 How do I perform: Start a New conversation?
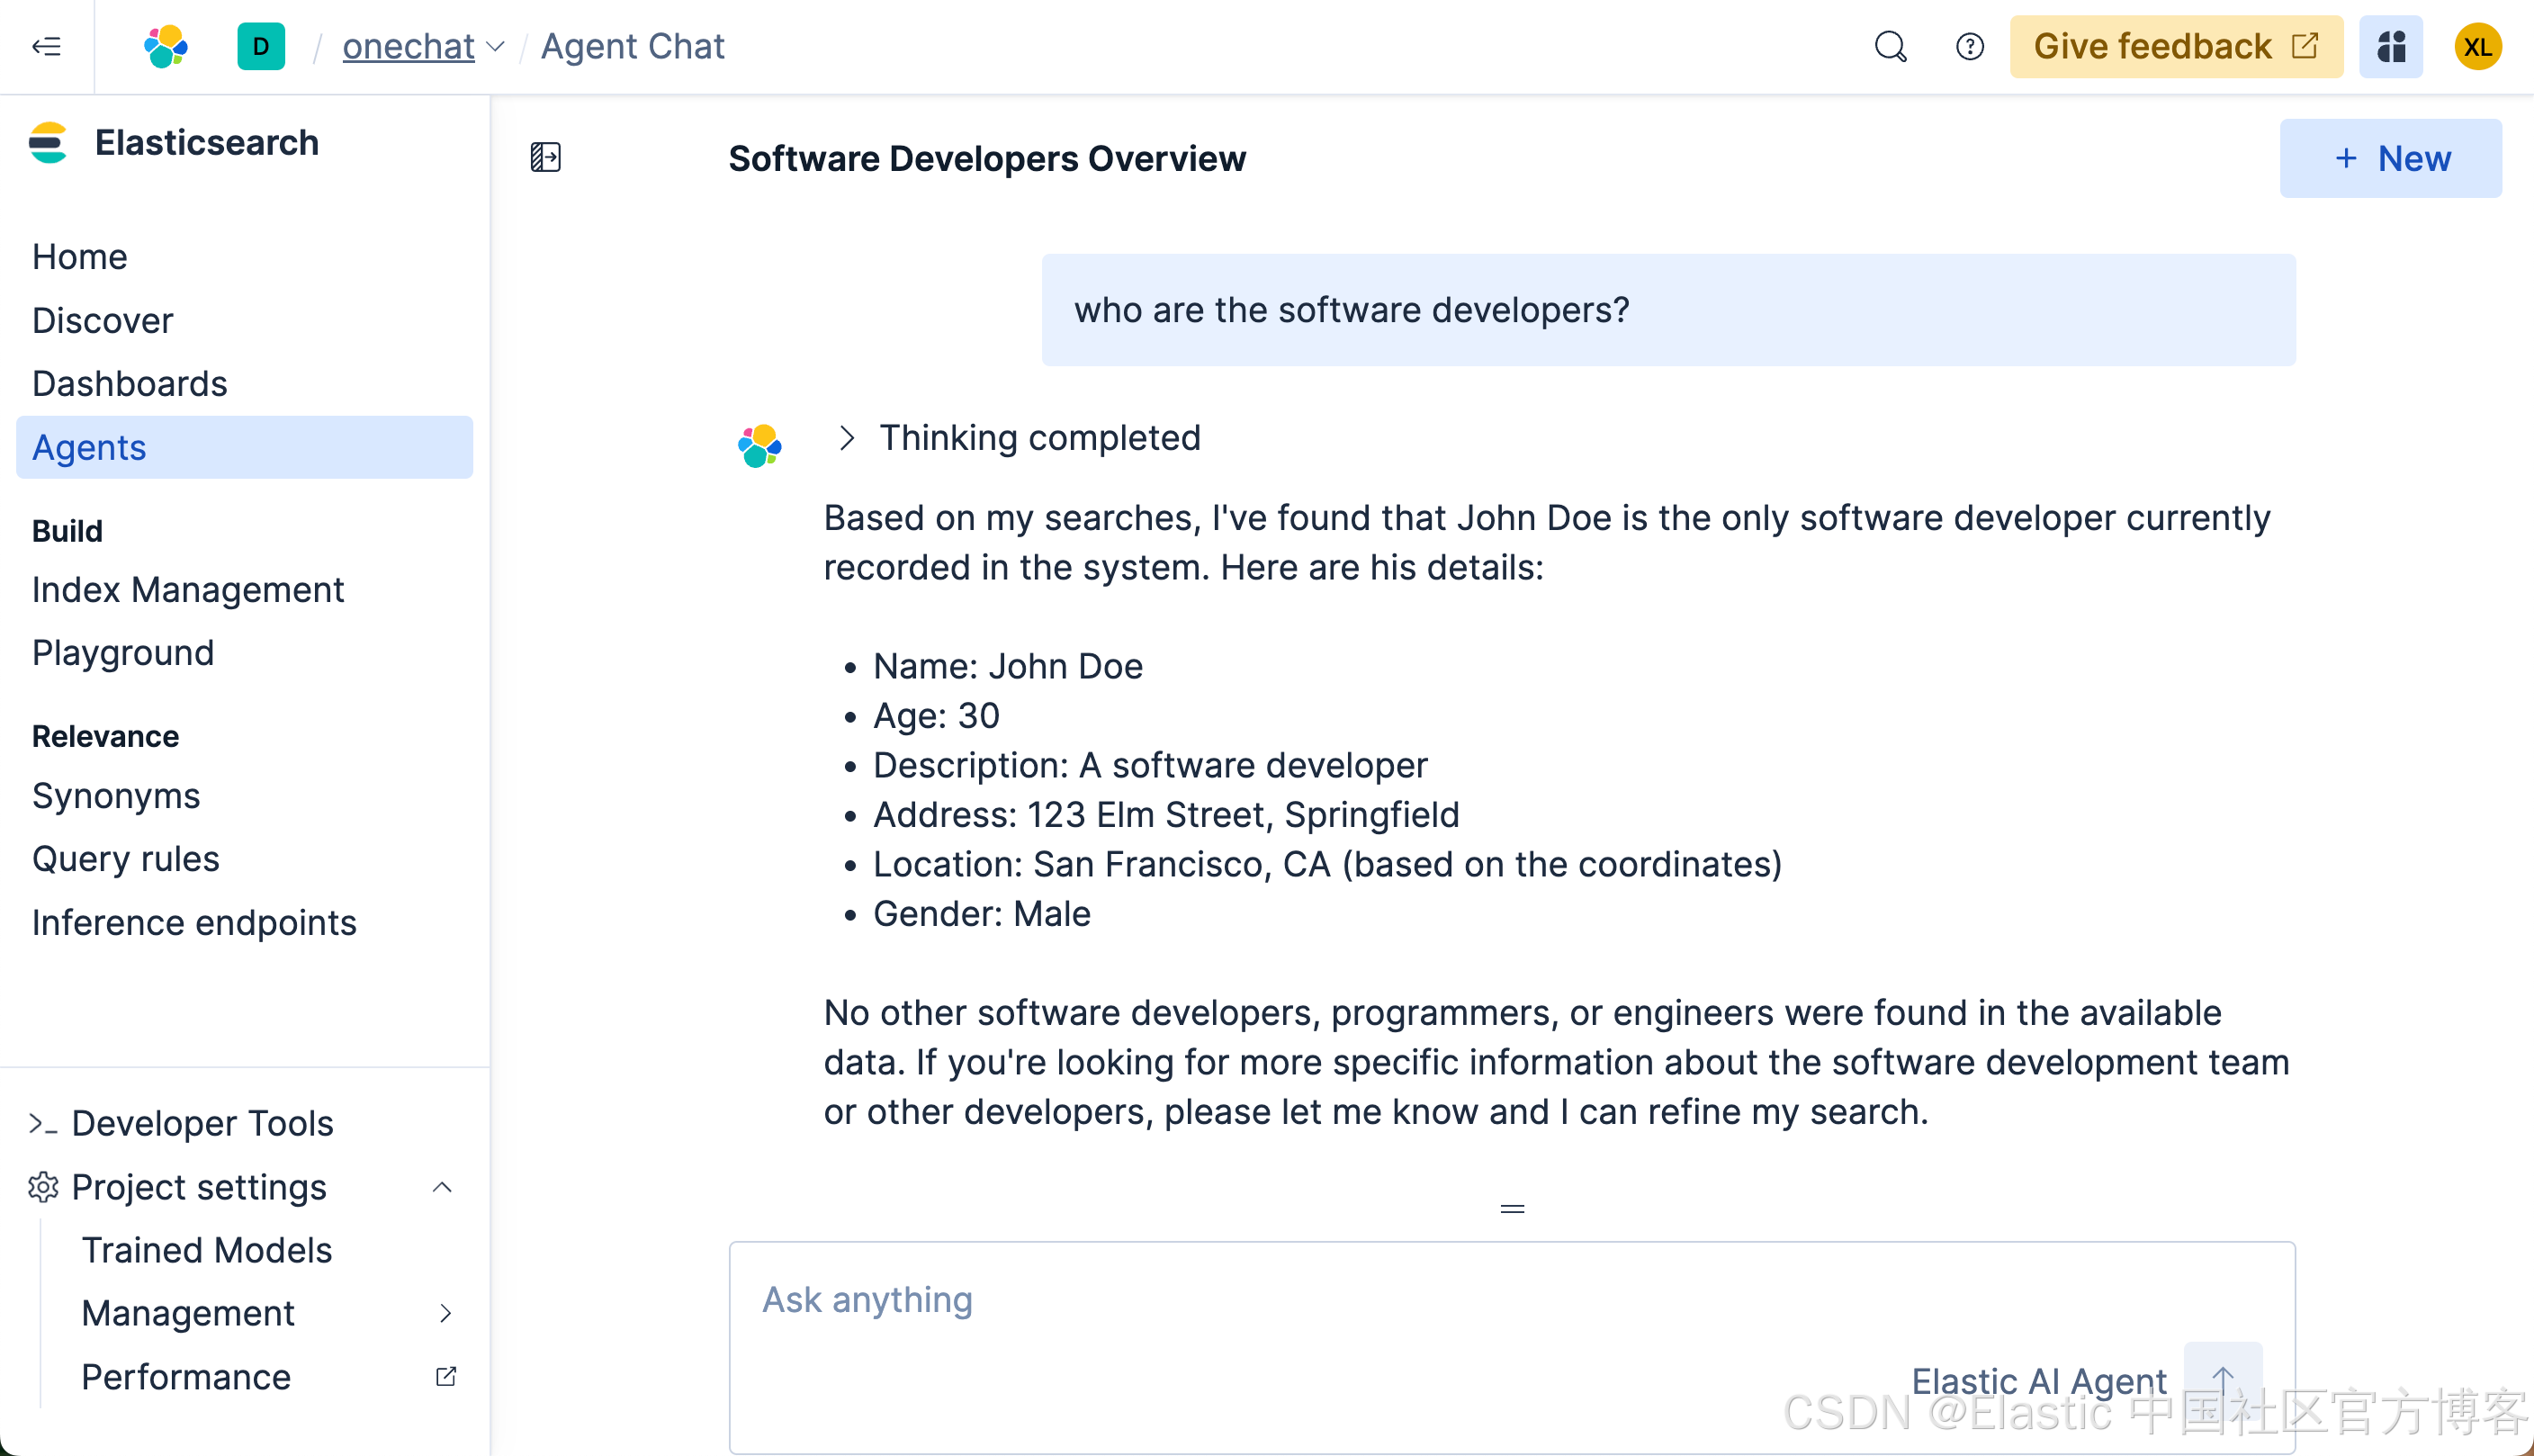[x=2390, y=158]
